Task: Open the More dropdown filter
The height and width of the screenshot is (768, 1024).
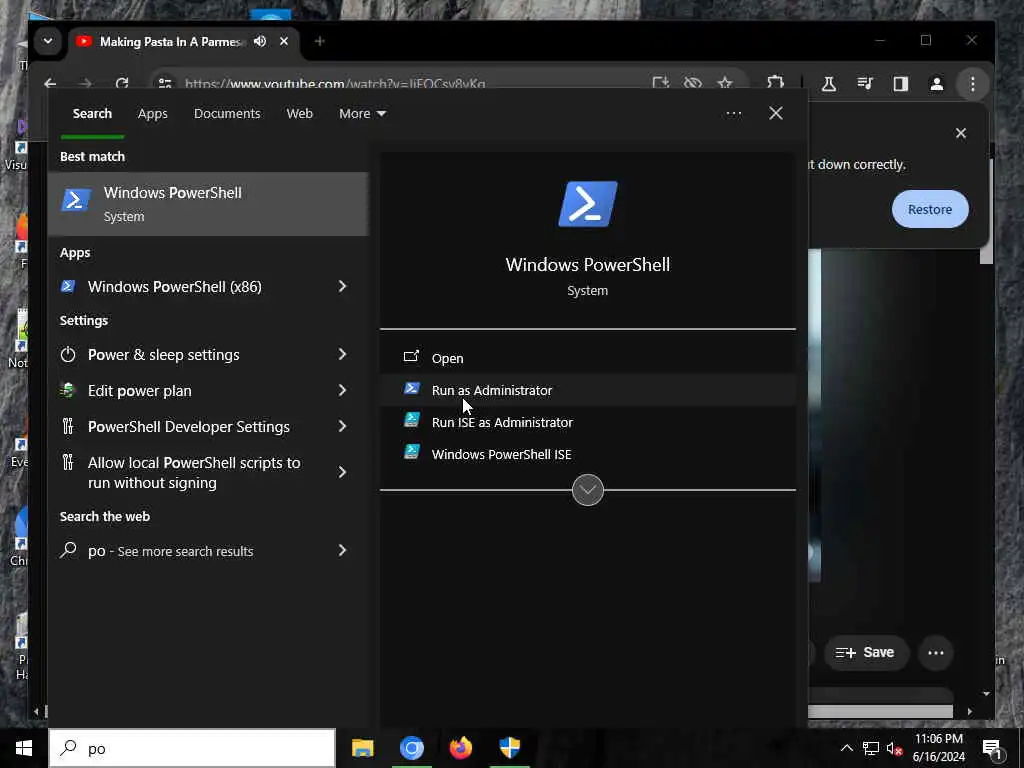Action: 362,114
